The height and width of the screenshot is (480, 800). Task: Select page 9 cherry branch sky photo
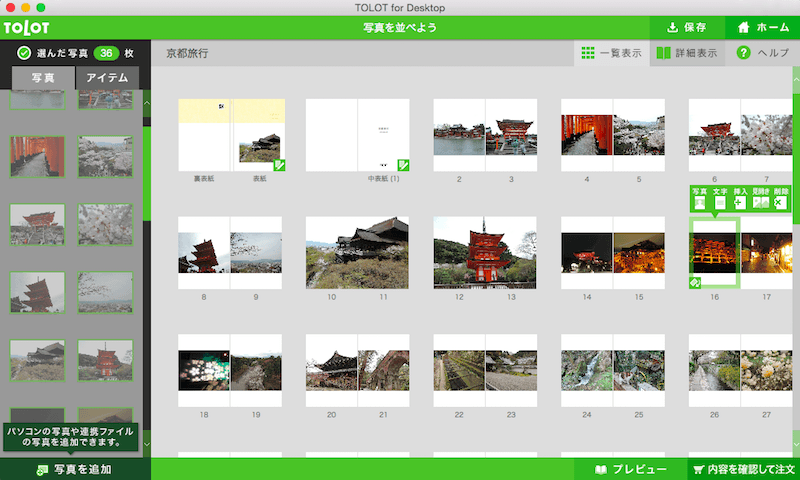click(x=256, y=252)
